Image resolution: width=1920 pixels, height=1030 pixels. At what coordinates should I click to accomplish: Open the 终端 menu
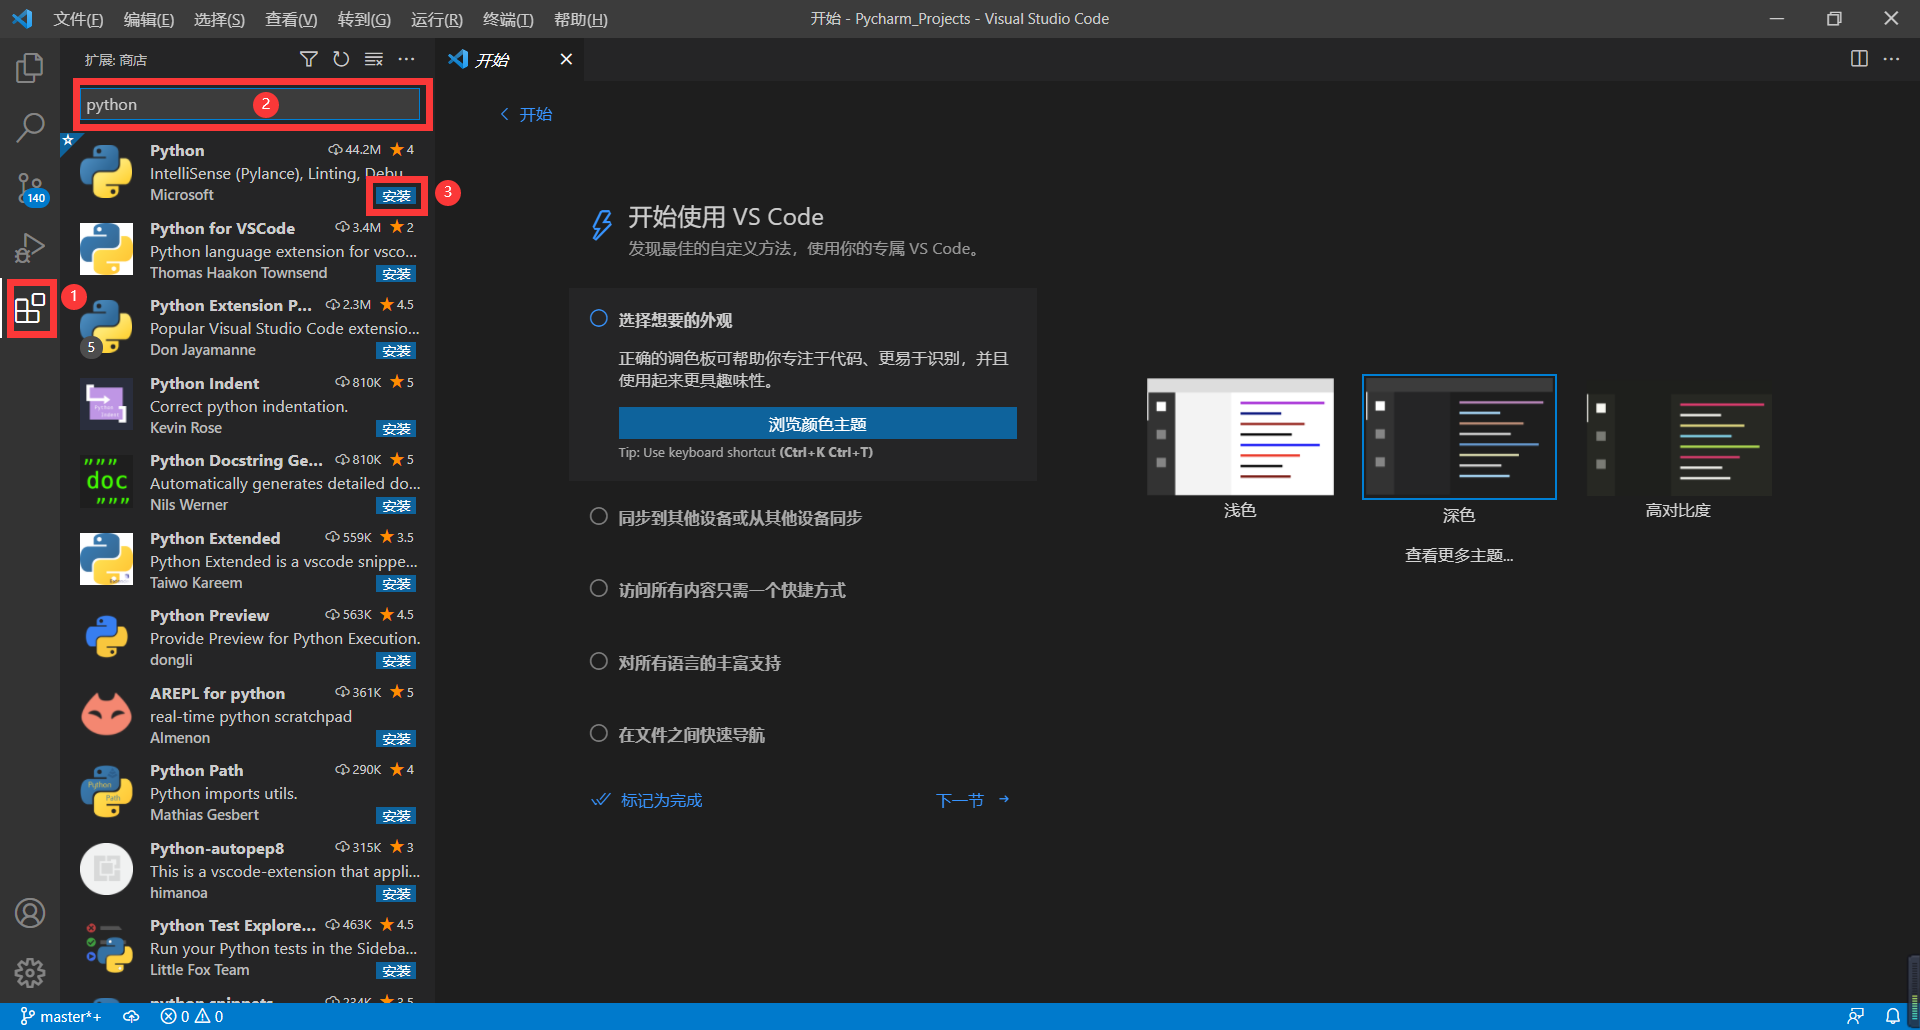507,19
